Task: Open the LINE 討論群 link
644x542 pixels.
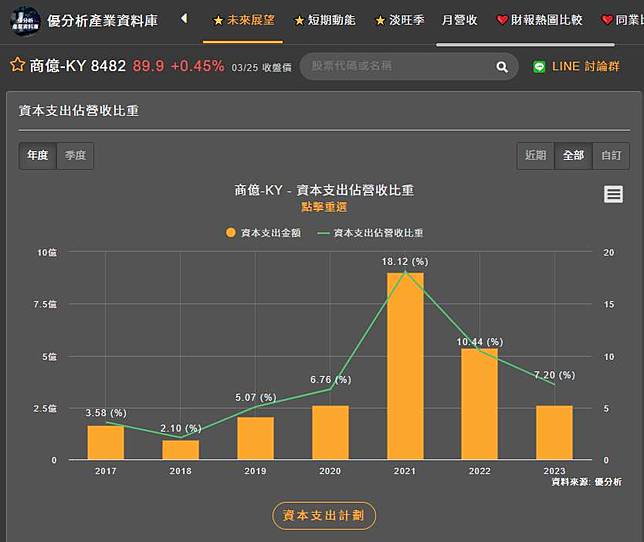Action: pyautogui.click(x=585, y=66)
